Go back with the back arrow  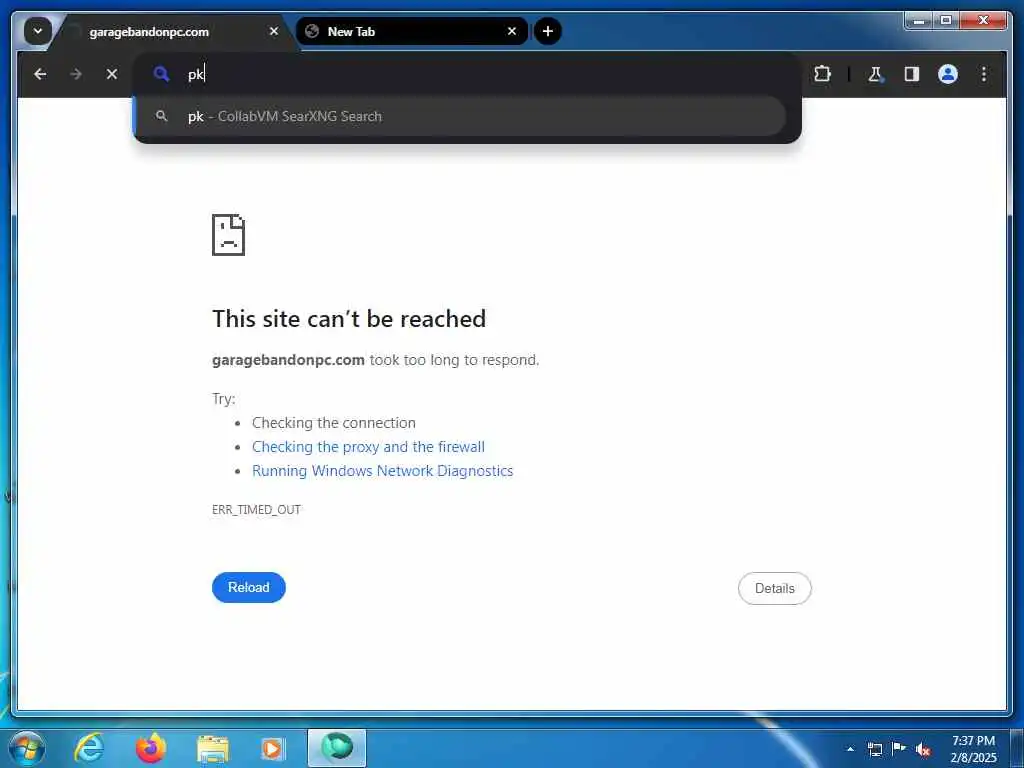point(40,74)
